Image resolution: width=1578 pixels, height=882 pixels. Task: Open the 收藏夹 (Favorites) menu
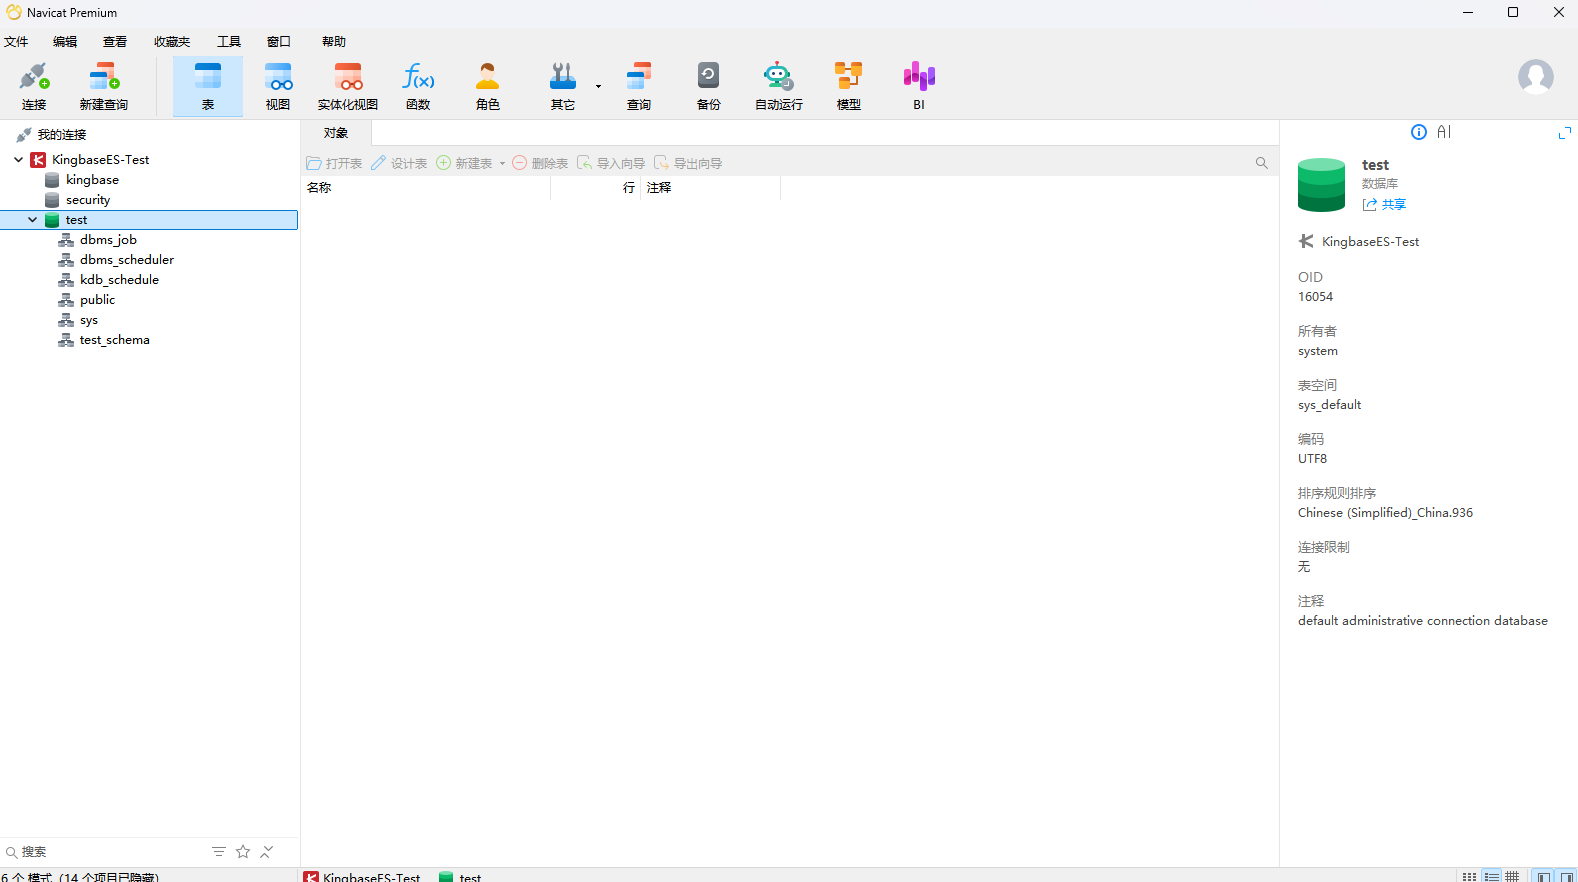172,42
